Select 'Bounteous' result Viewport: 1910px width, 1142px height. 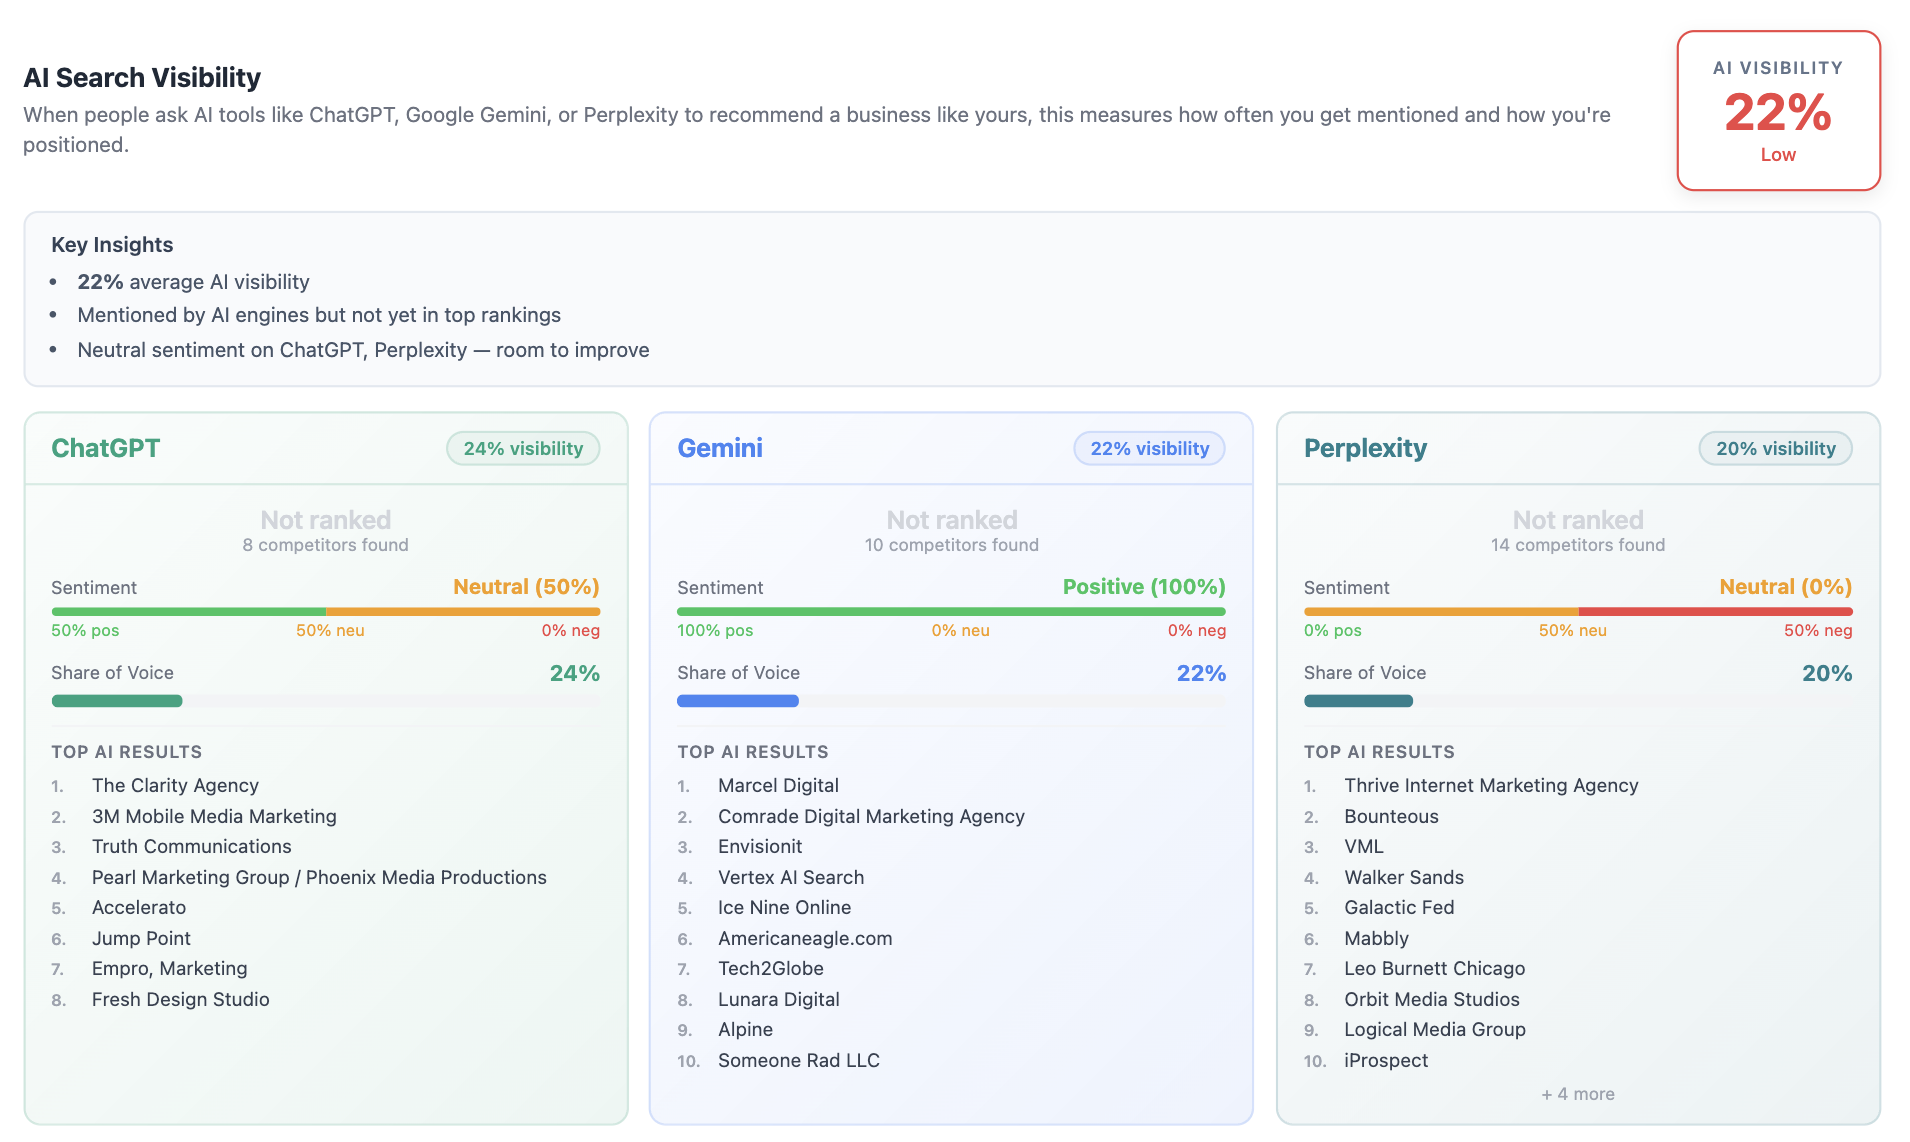coord(1391,817)
